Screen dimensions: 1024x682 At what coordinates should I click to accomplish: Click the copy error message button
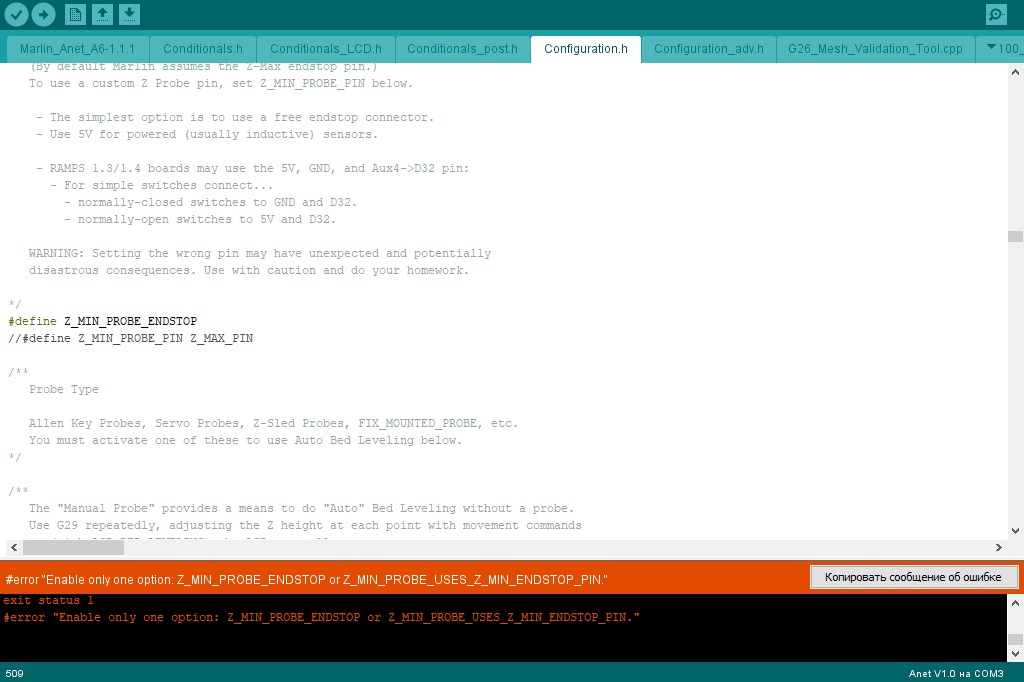[914, 577]
